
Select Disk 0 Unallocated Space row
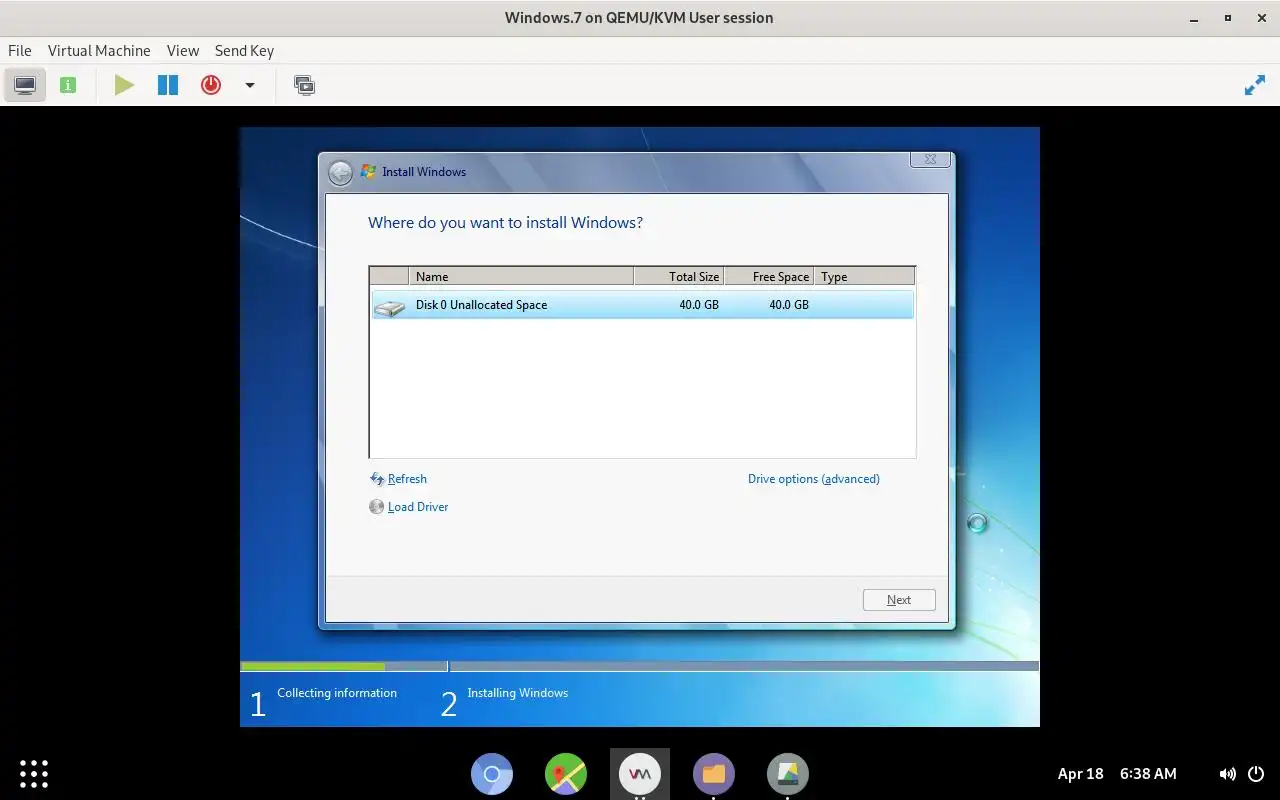pos(642,304)
